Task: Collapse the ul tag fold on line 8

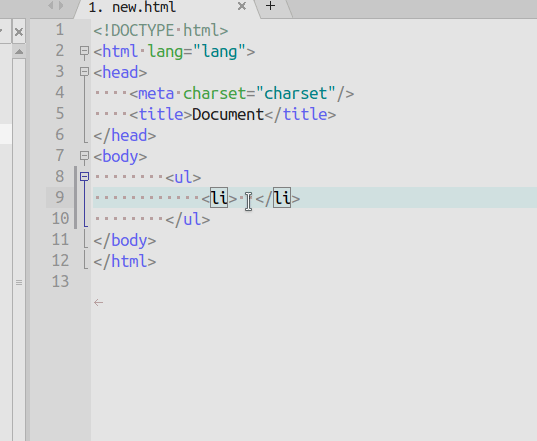Action: point(84,176)
